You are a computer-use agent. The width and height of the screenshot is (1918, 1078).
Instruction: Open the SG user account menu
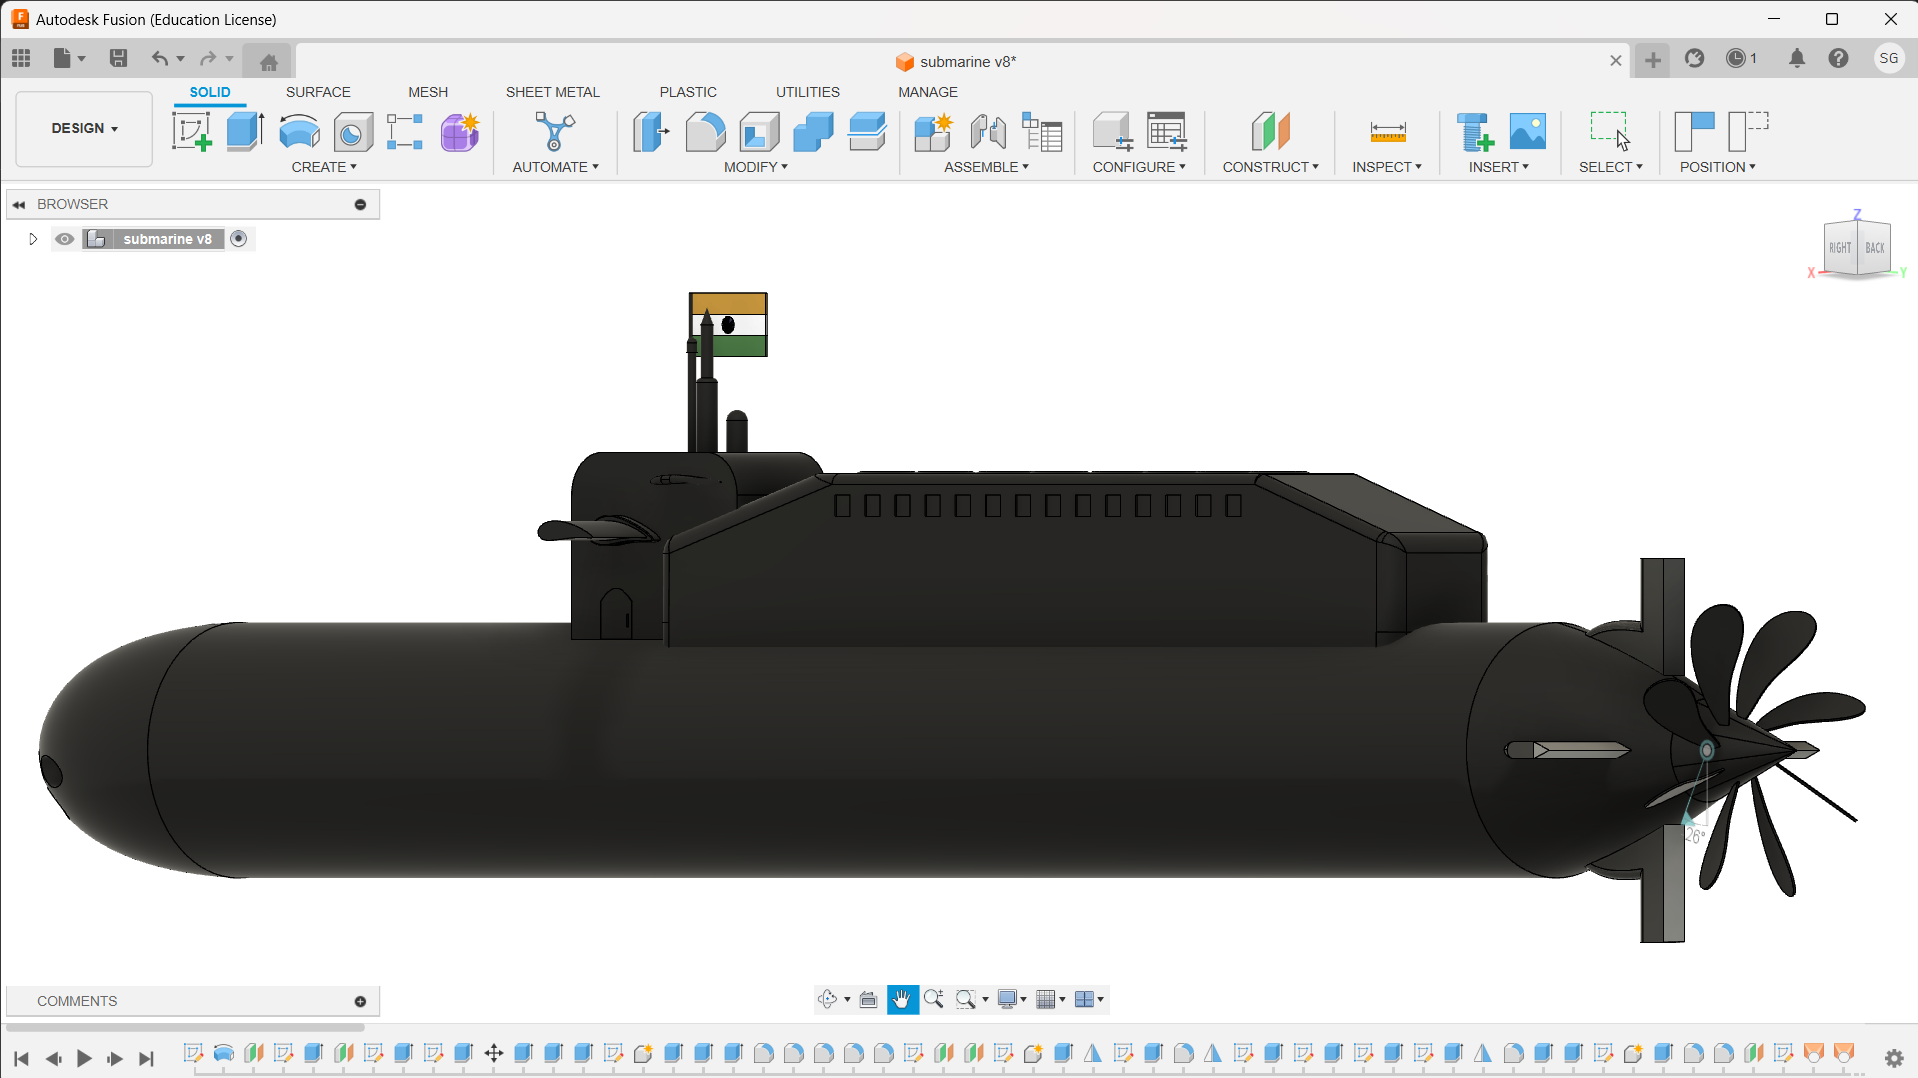coord(1889,58)
